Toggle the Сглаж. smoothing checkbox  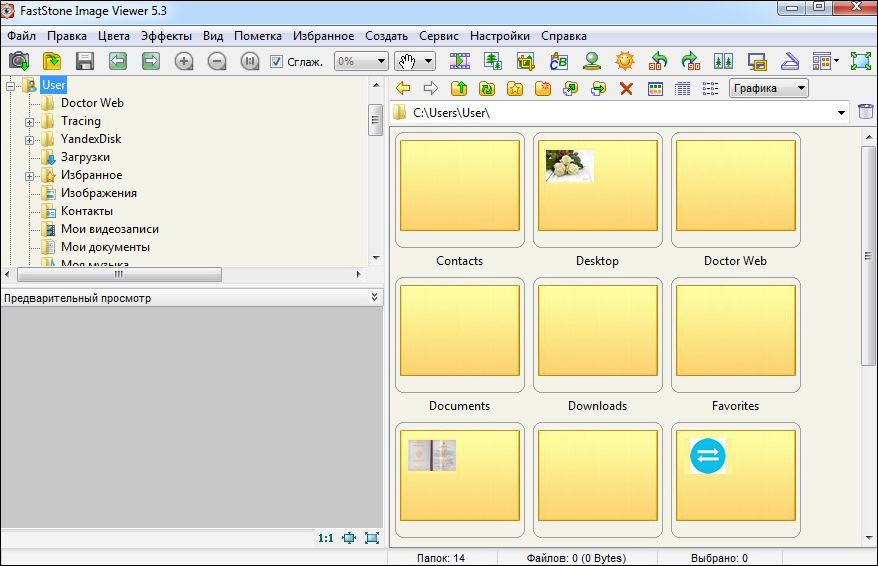277,61
